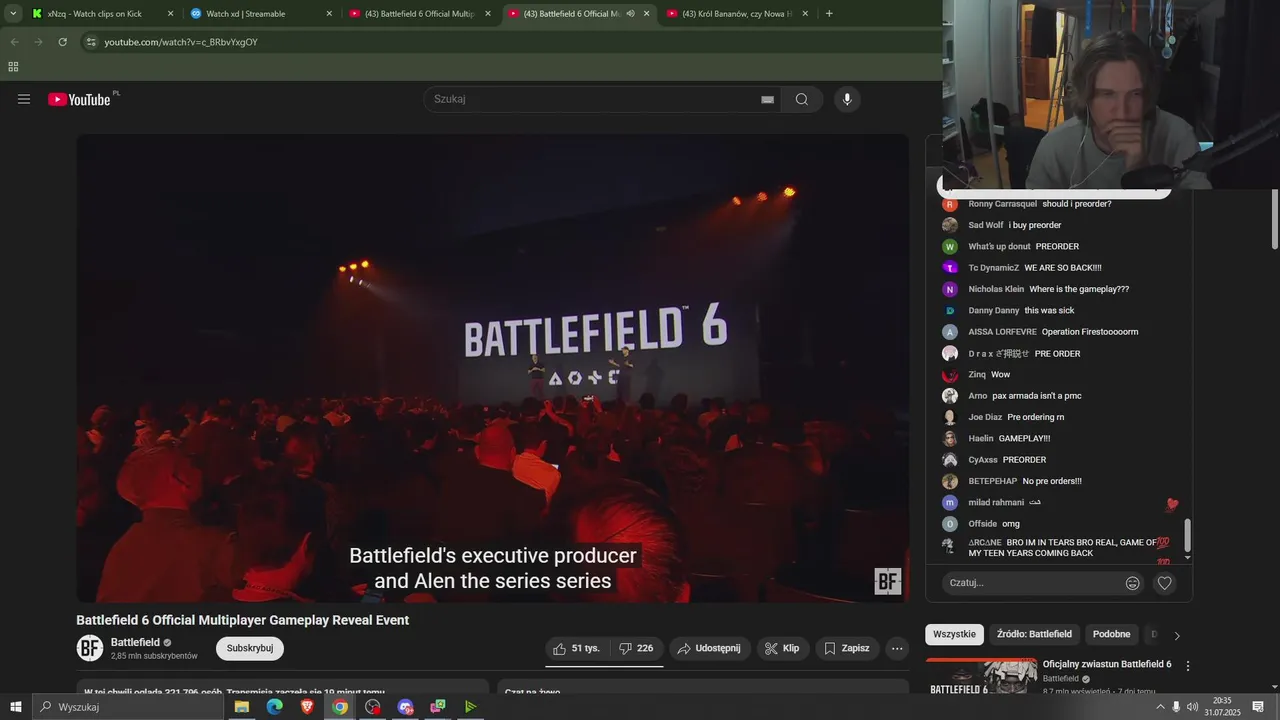Go to YouTube home via logo
This screenshot has height=720, width=1280.
tap(79, 99)
